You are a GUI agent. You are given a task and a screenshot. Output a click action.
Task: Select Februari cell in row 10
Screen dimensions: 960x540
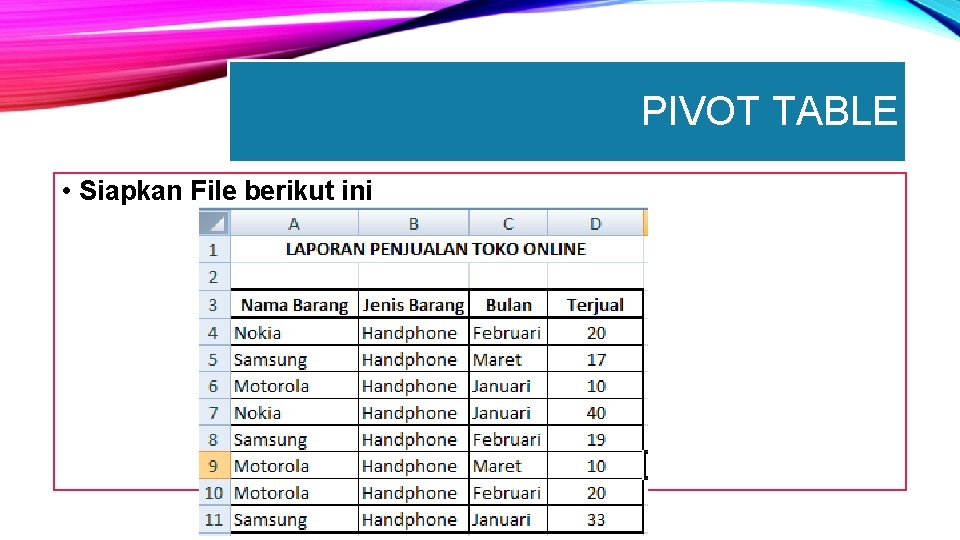[x=508, y=492]
